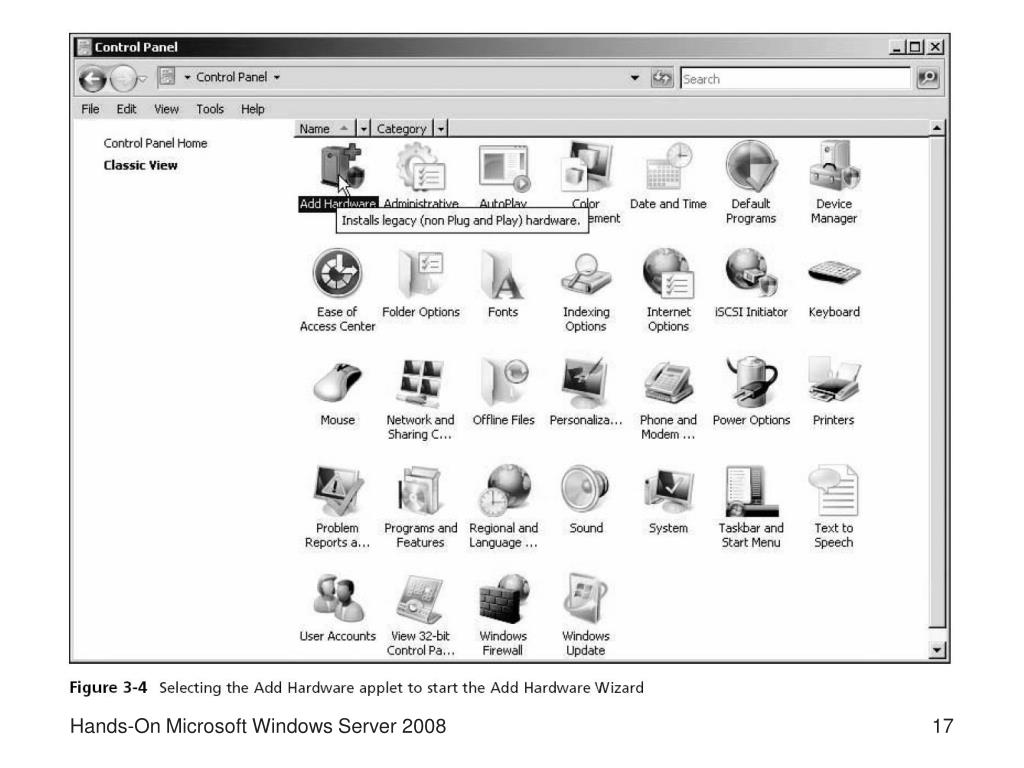Open the Help menu
The image size is (1024, 768).
pos(252,109)
